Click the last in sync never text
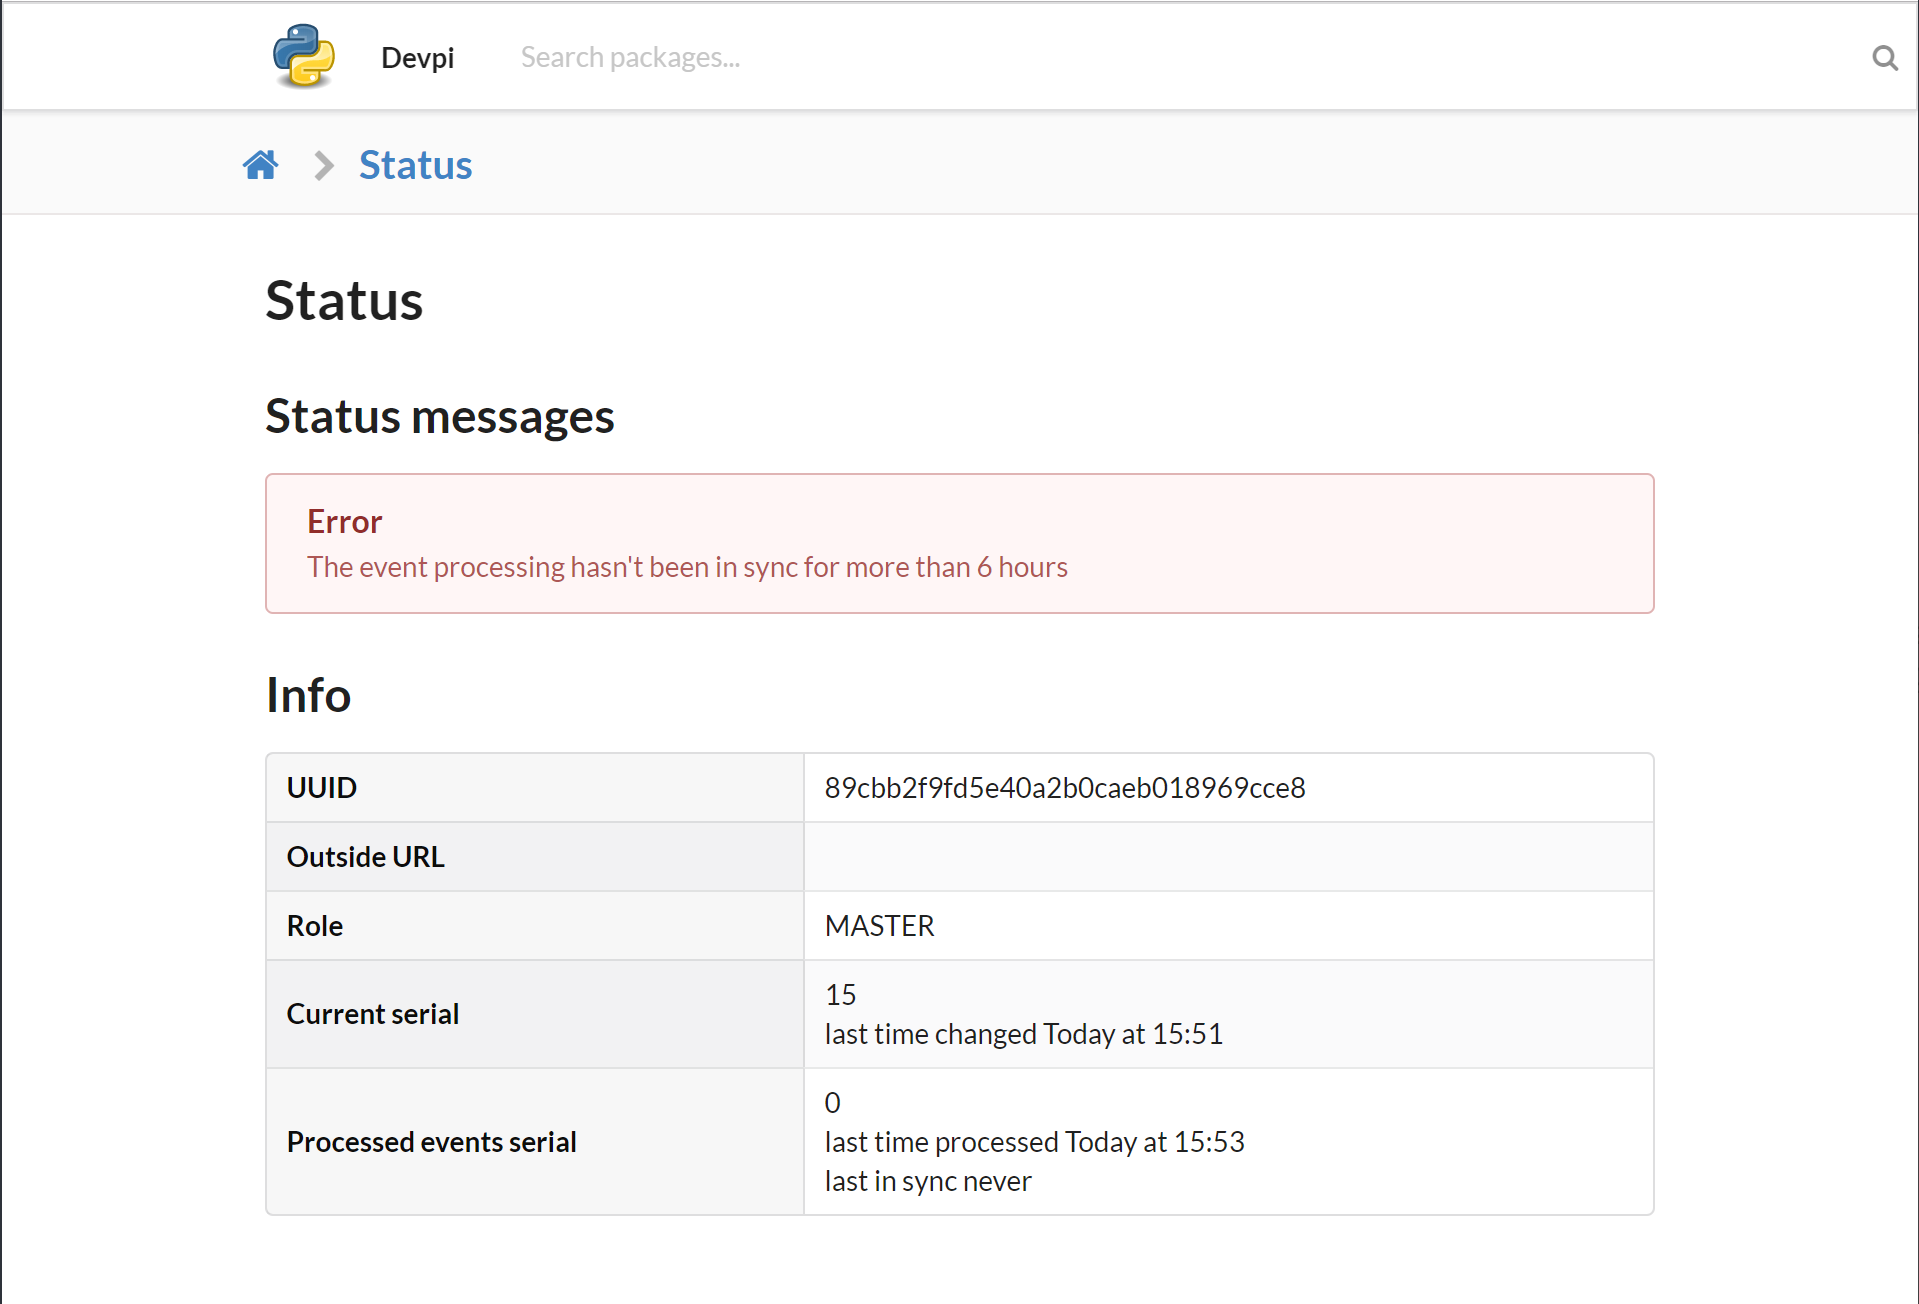 927,1181
